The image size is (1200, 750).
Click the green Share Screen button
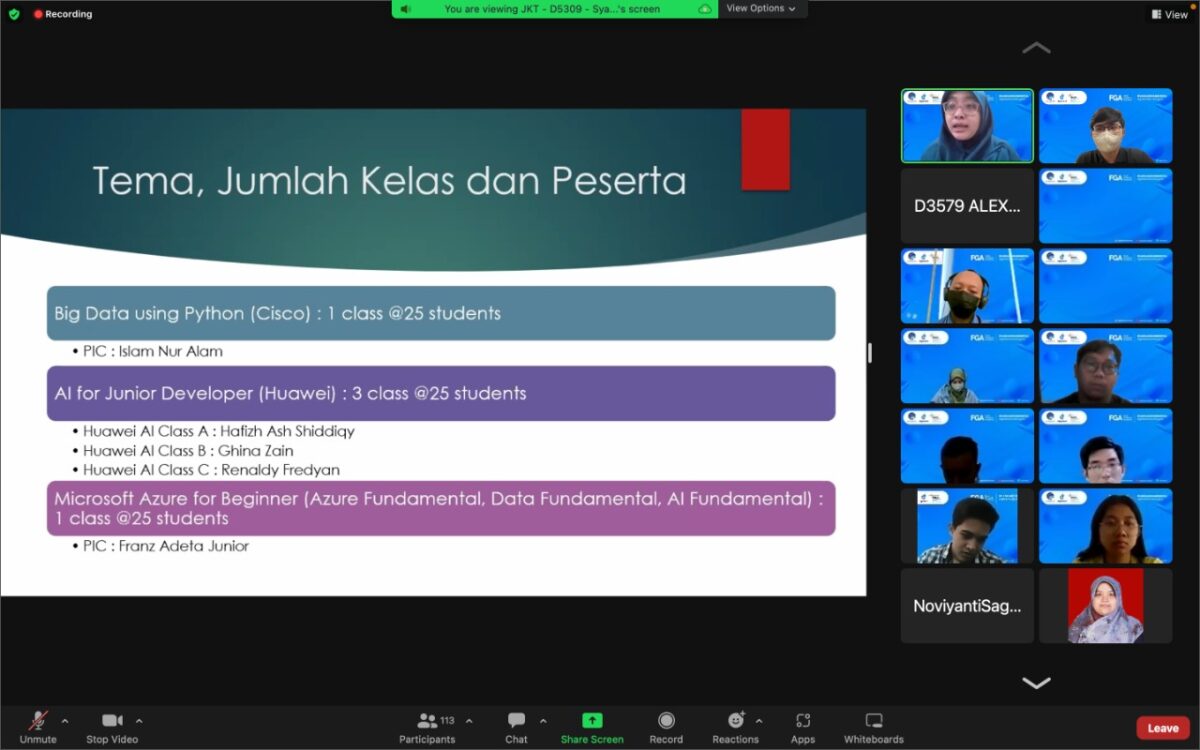point(592,727)
